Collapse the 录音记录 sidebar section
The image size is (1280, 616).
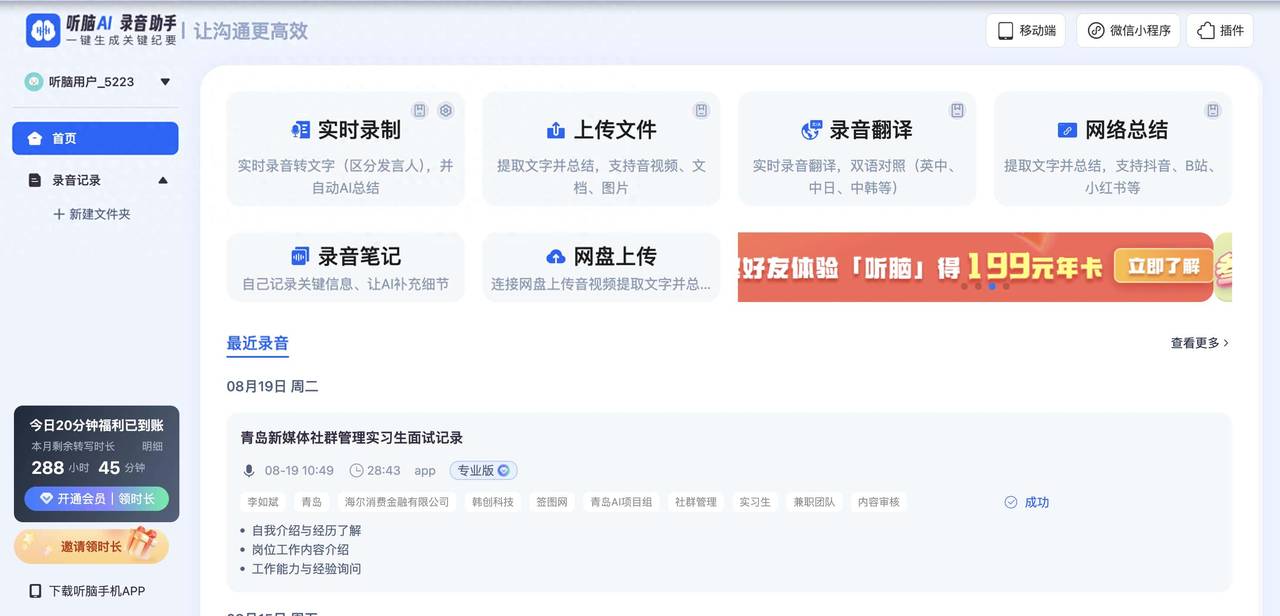[x=163, y=180]
